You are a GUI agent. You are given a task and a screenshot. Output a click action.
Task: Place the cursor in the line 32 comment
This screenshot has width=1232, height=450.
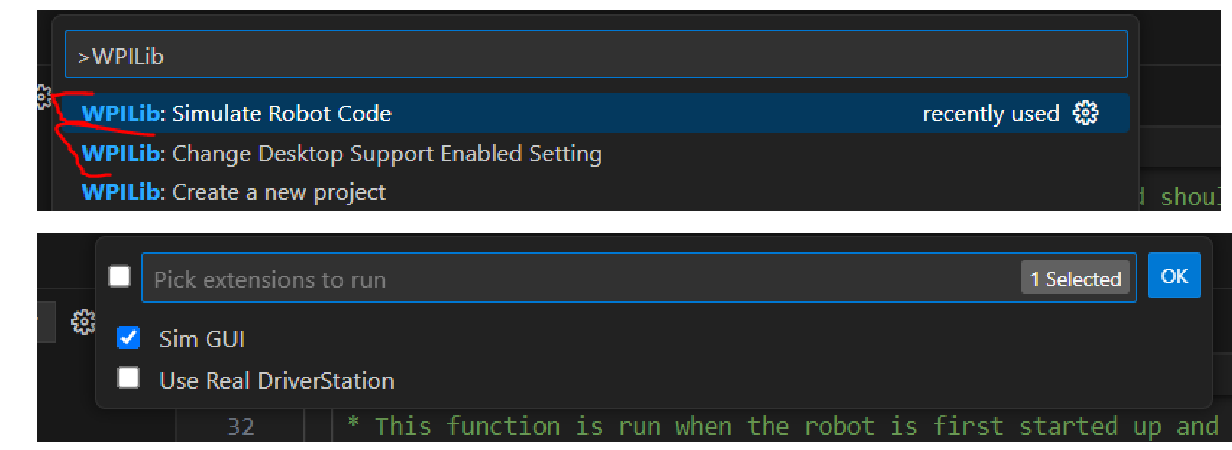[780, 427]
